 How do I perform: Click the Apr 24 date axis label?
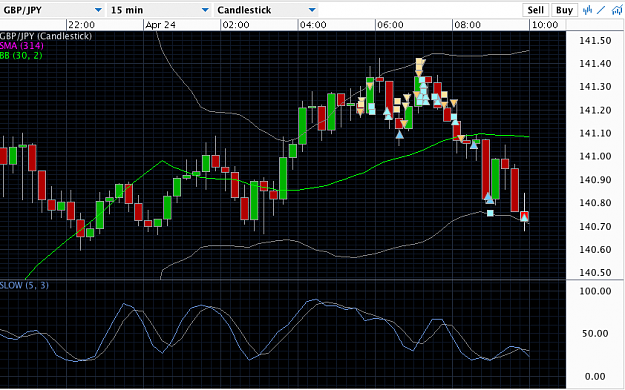[x=160, y=25]
